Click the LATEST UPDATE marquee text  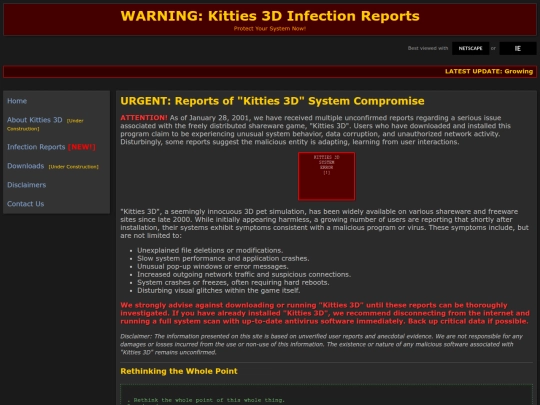pyautogui.click(x=489, y=71)
